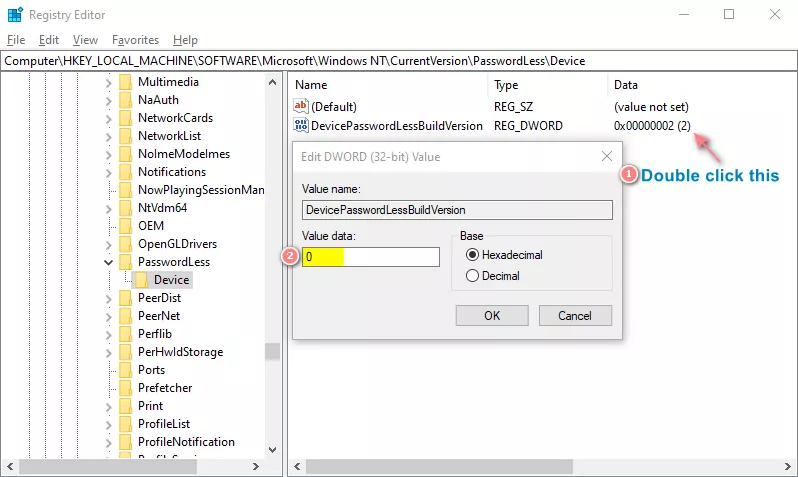798x477 pixels.
Task: Open the File menu
Action: (x=16, y=40)
